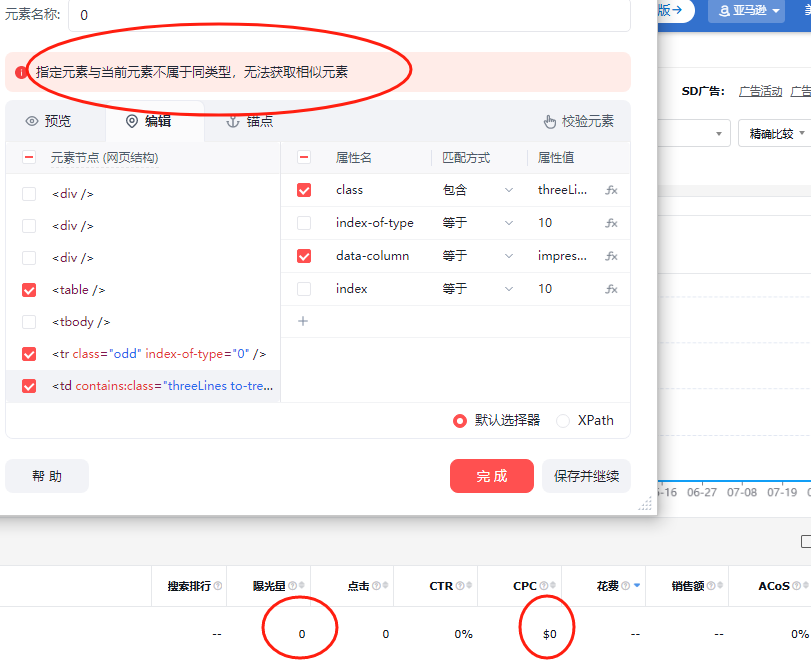
Task: Sort by CPC column arrows
Action: 553,585
